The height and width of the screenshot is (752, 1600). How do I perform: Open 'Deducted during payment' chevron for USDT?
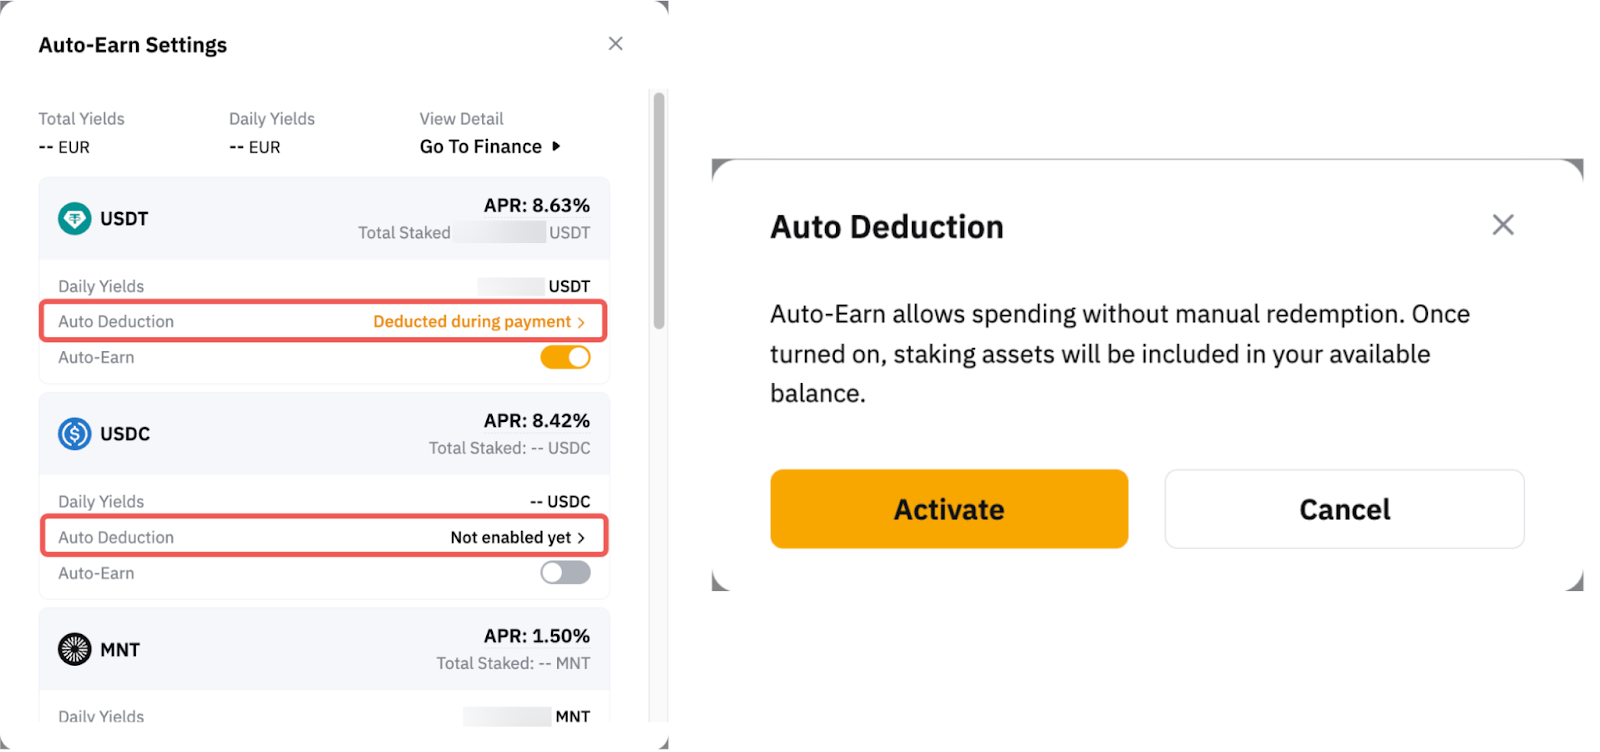580,322
